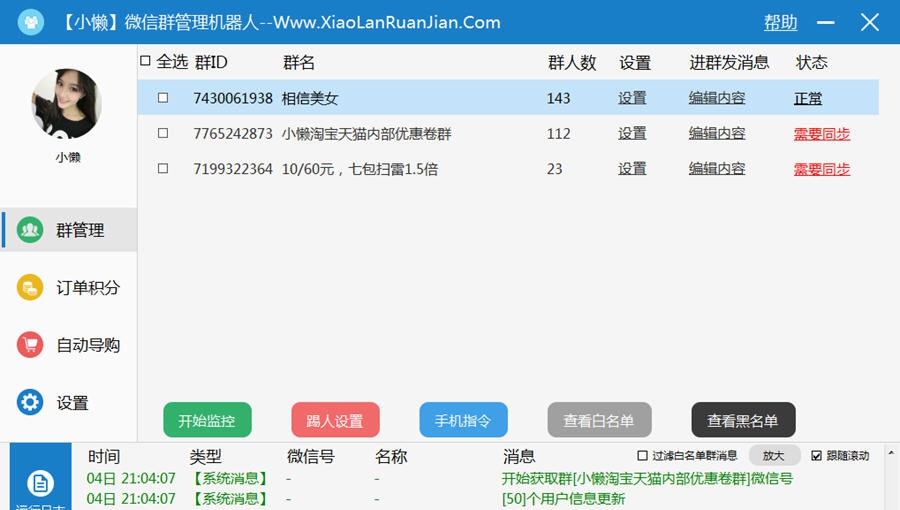Click 需要同步 for group 7199322364
This screenshot has height=510, width=900.
(821, 169)
